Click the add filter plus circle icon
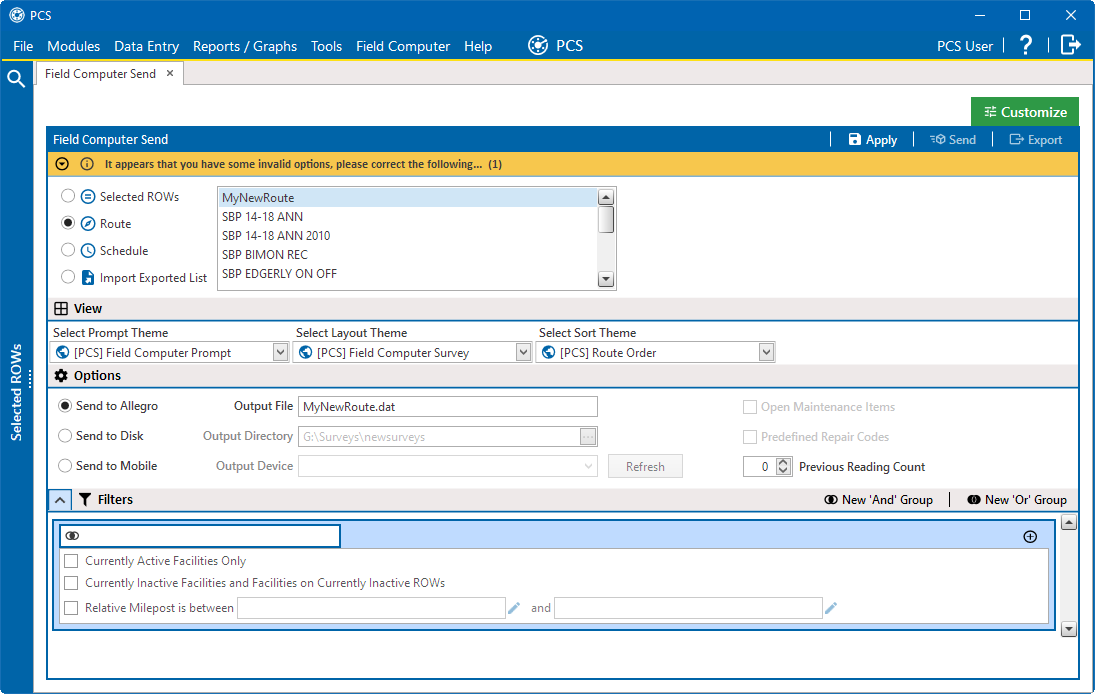The image size is (1095, 694). click(x=1030, y=536)
